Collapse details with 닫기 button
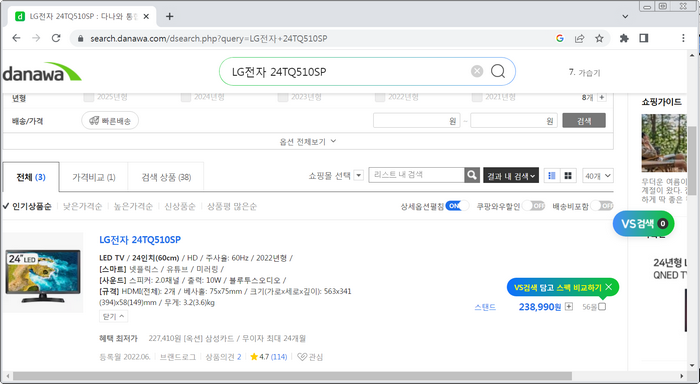This screenshot has width=700, height=384. click(x=114, y=317)
